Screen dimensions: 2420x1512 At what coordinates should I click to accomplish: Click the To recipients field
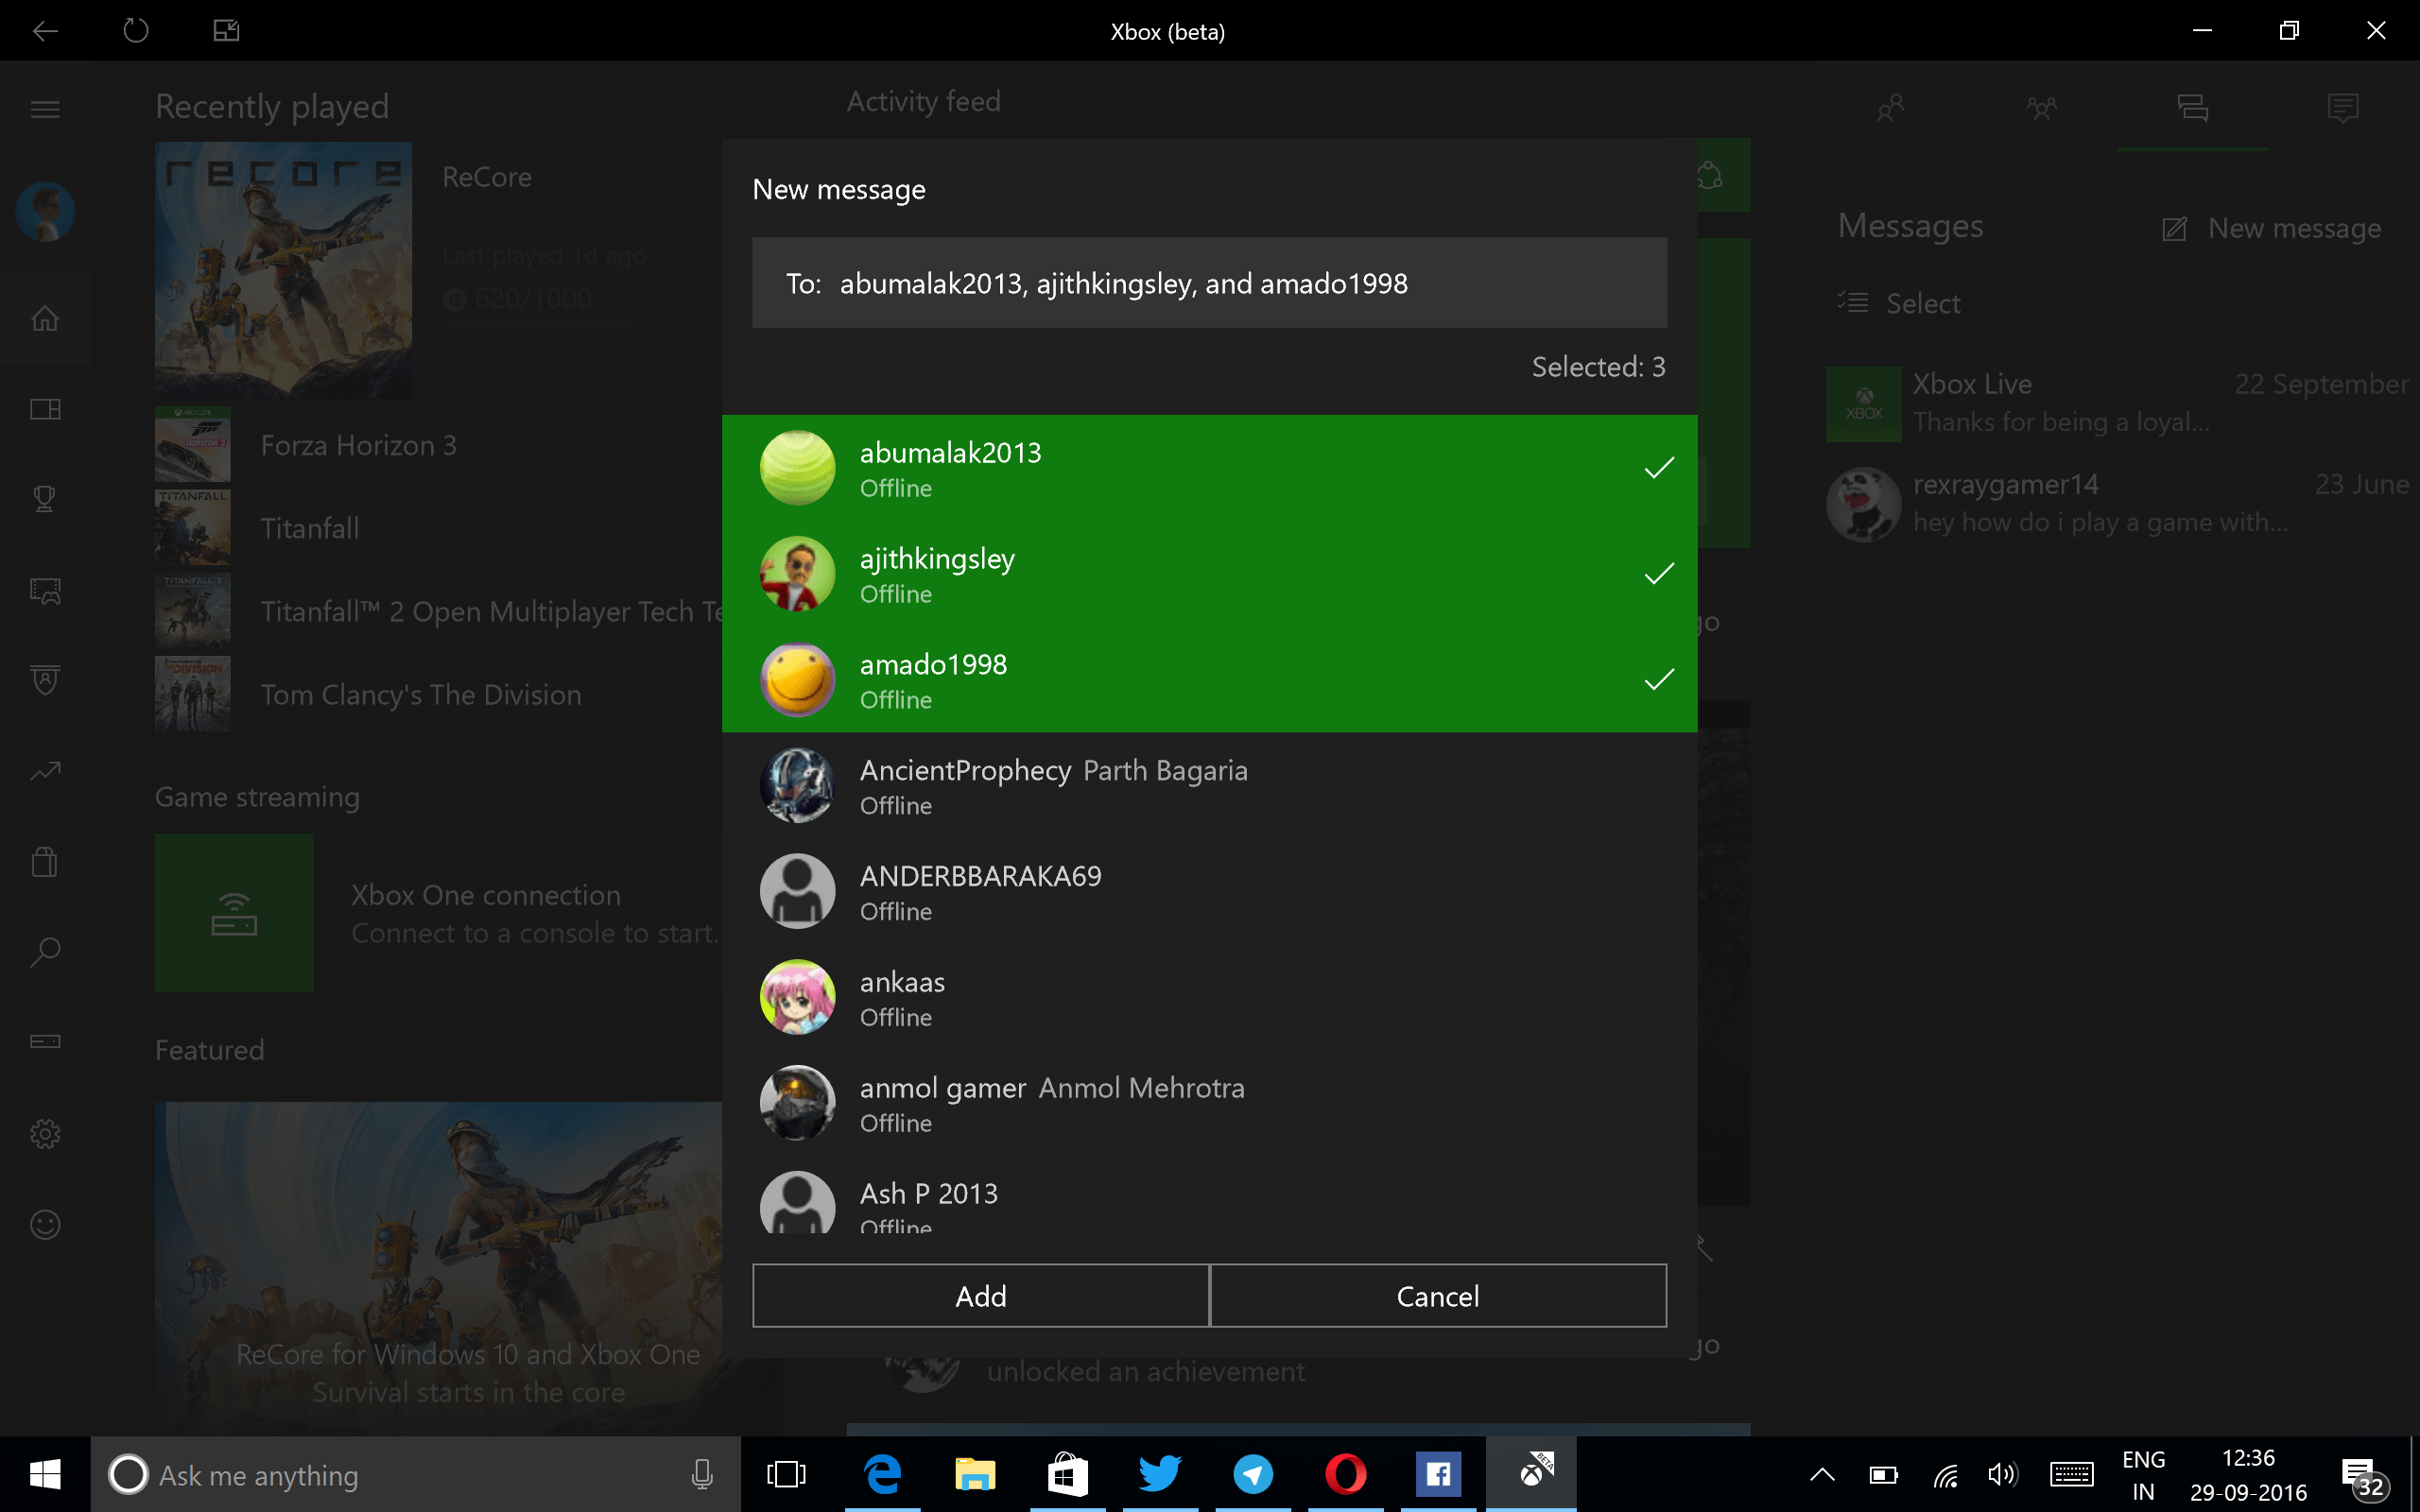(1209, 283)
